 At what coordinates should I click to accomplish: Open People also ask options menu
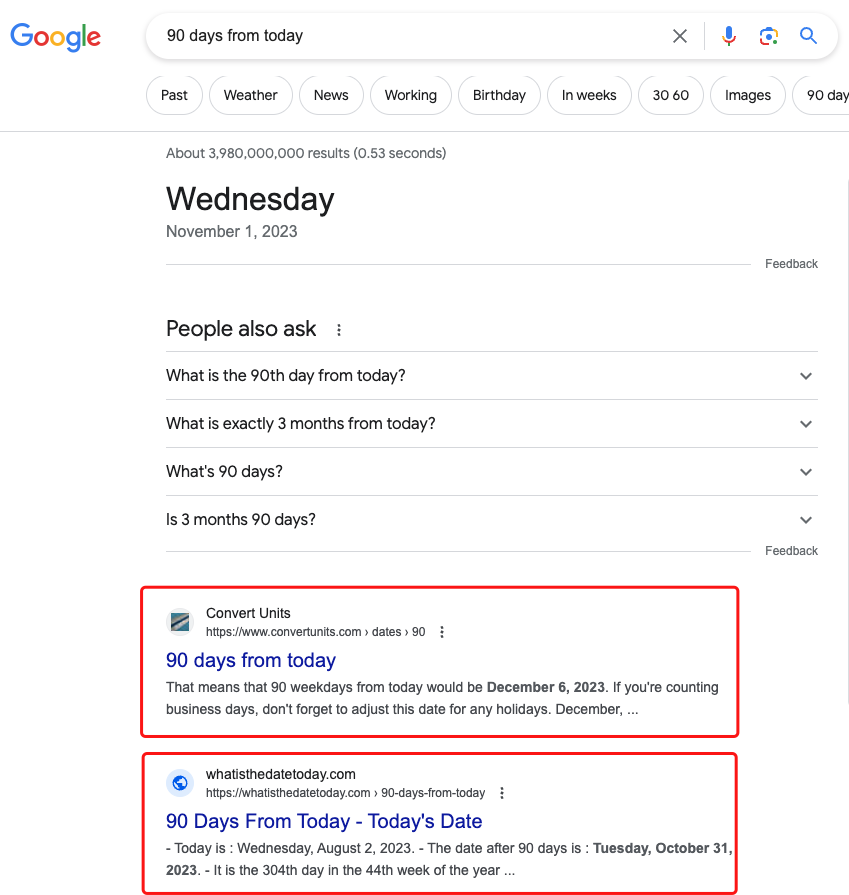(339, 330)
